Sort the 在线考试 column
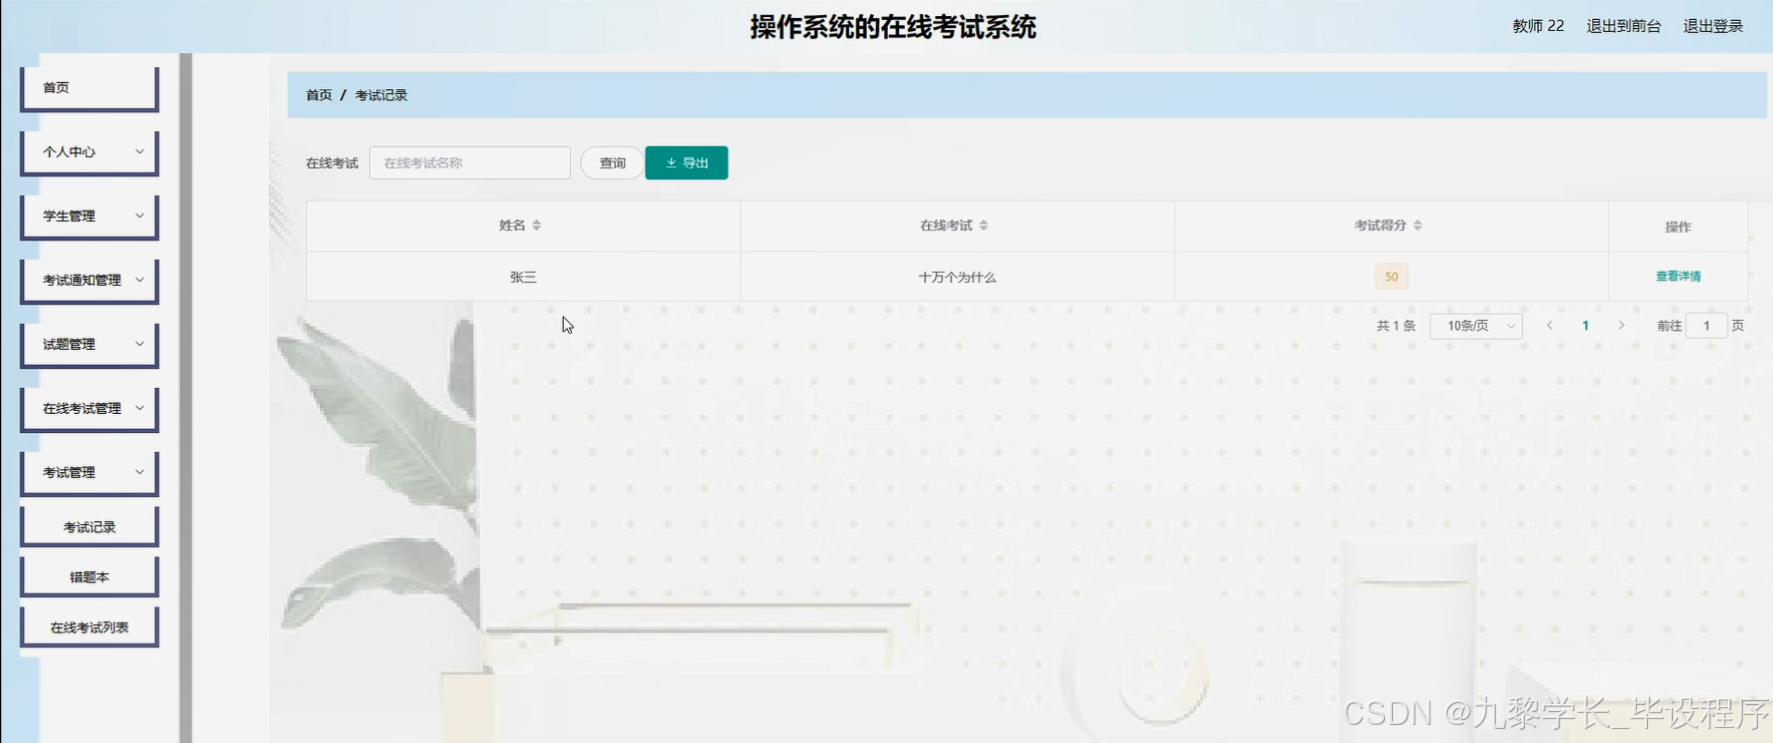 click(984, 226)
